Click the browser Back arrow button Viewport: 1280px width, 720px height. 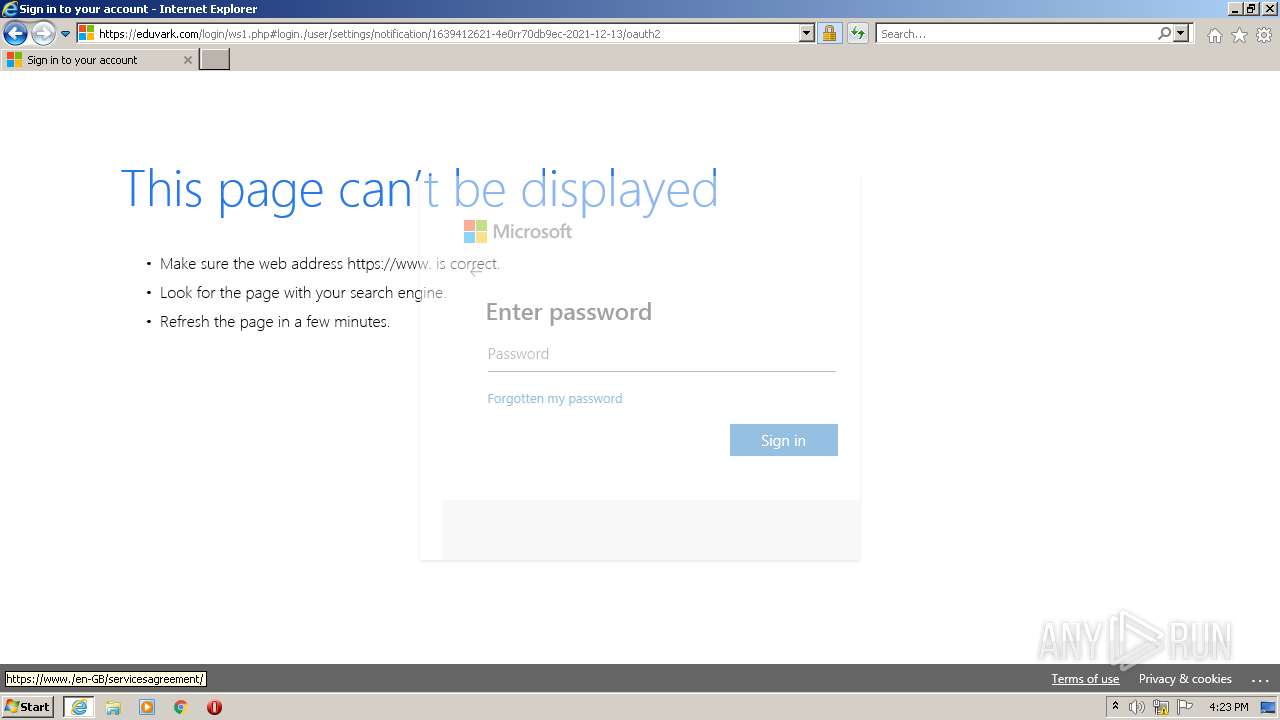coord(15,34)
